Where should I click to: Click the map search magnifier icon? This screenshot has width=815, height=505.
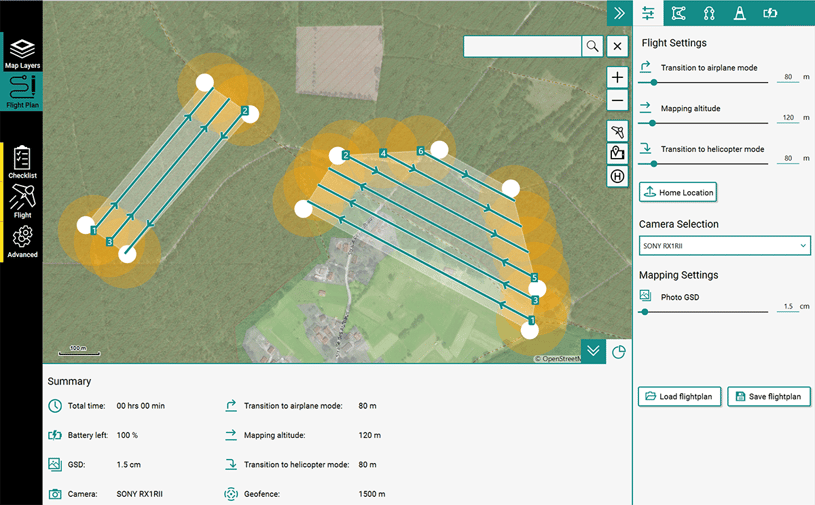pos(593,46)
